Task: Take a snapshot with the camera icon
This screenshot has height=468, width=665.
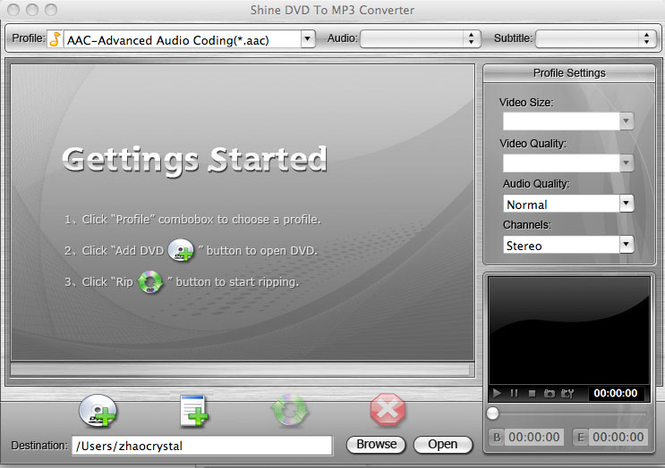Action: point(549,393)
